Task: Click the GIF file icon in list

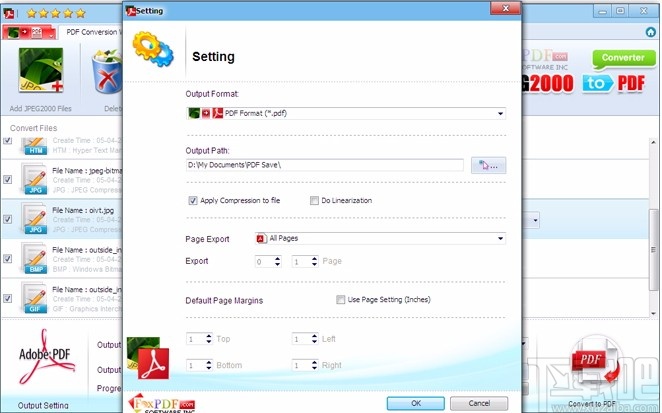Action: pyautogui.click(x=34, y=298)
